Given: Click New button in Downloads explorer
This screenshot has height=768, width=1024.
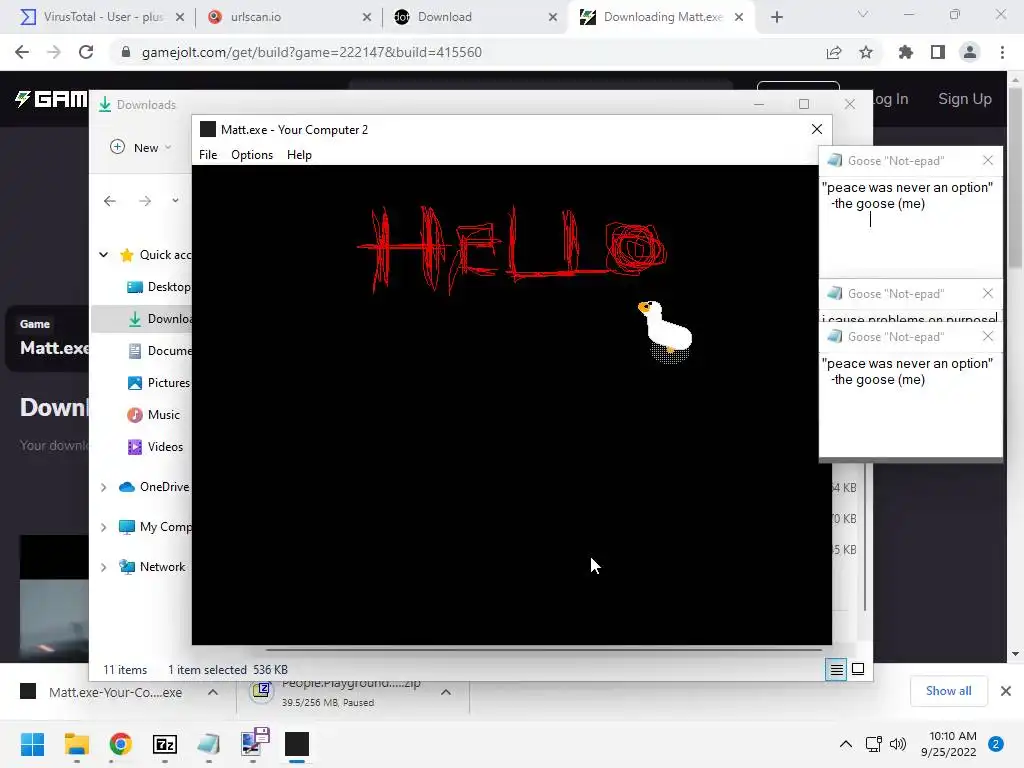Looking at the screenshot, I should coord(140,148).
